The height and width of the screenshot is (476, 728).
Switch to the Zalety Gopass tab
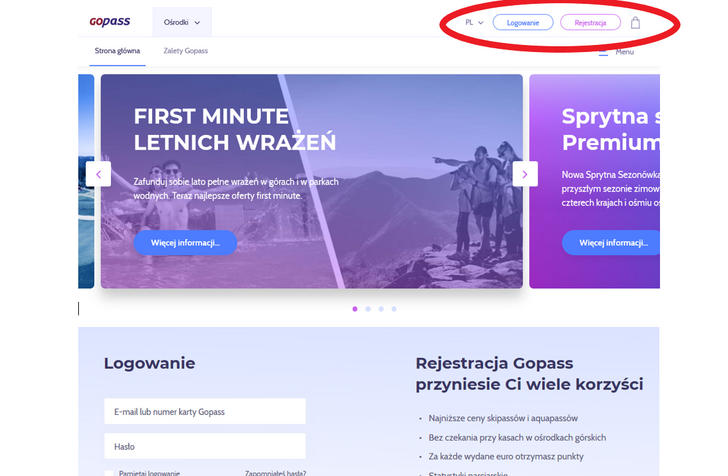(x=185, y=51)
